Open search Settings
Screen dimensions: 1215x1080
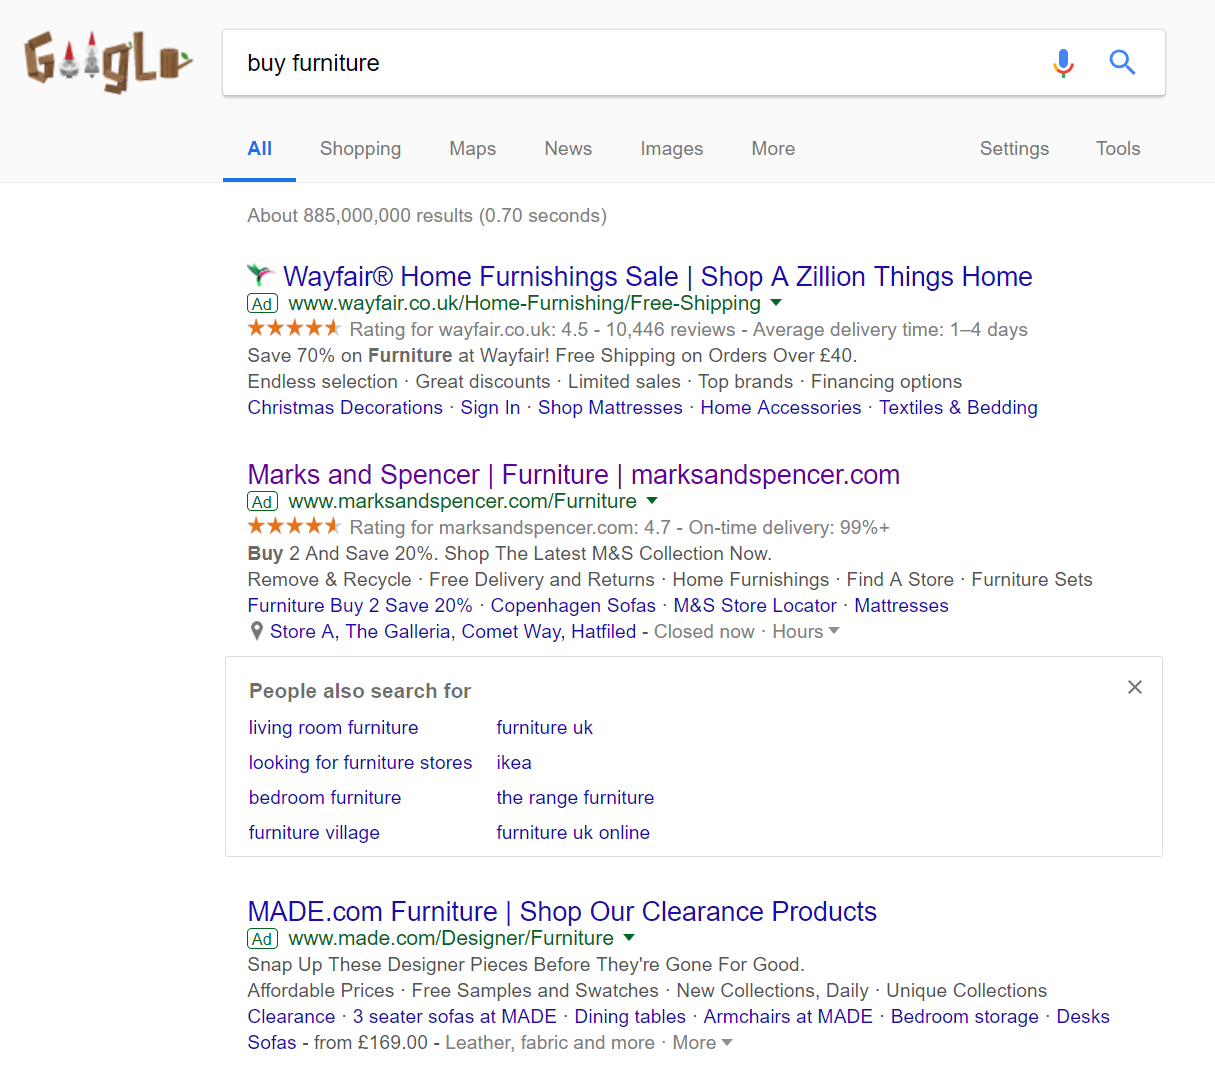[x=1014, y=149]
